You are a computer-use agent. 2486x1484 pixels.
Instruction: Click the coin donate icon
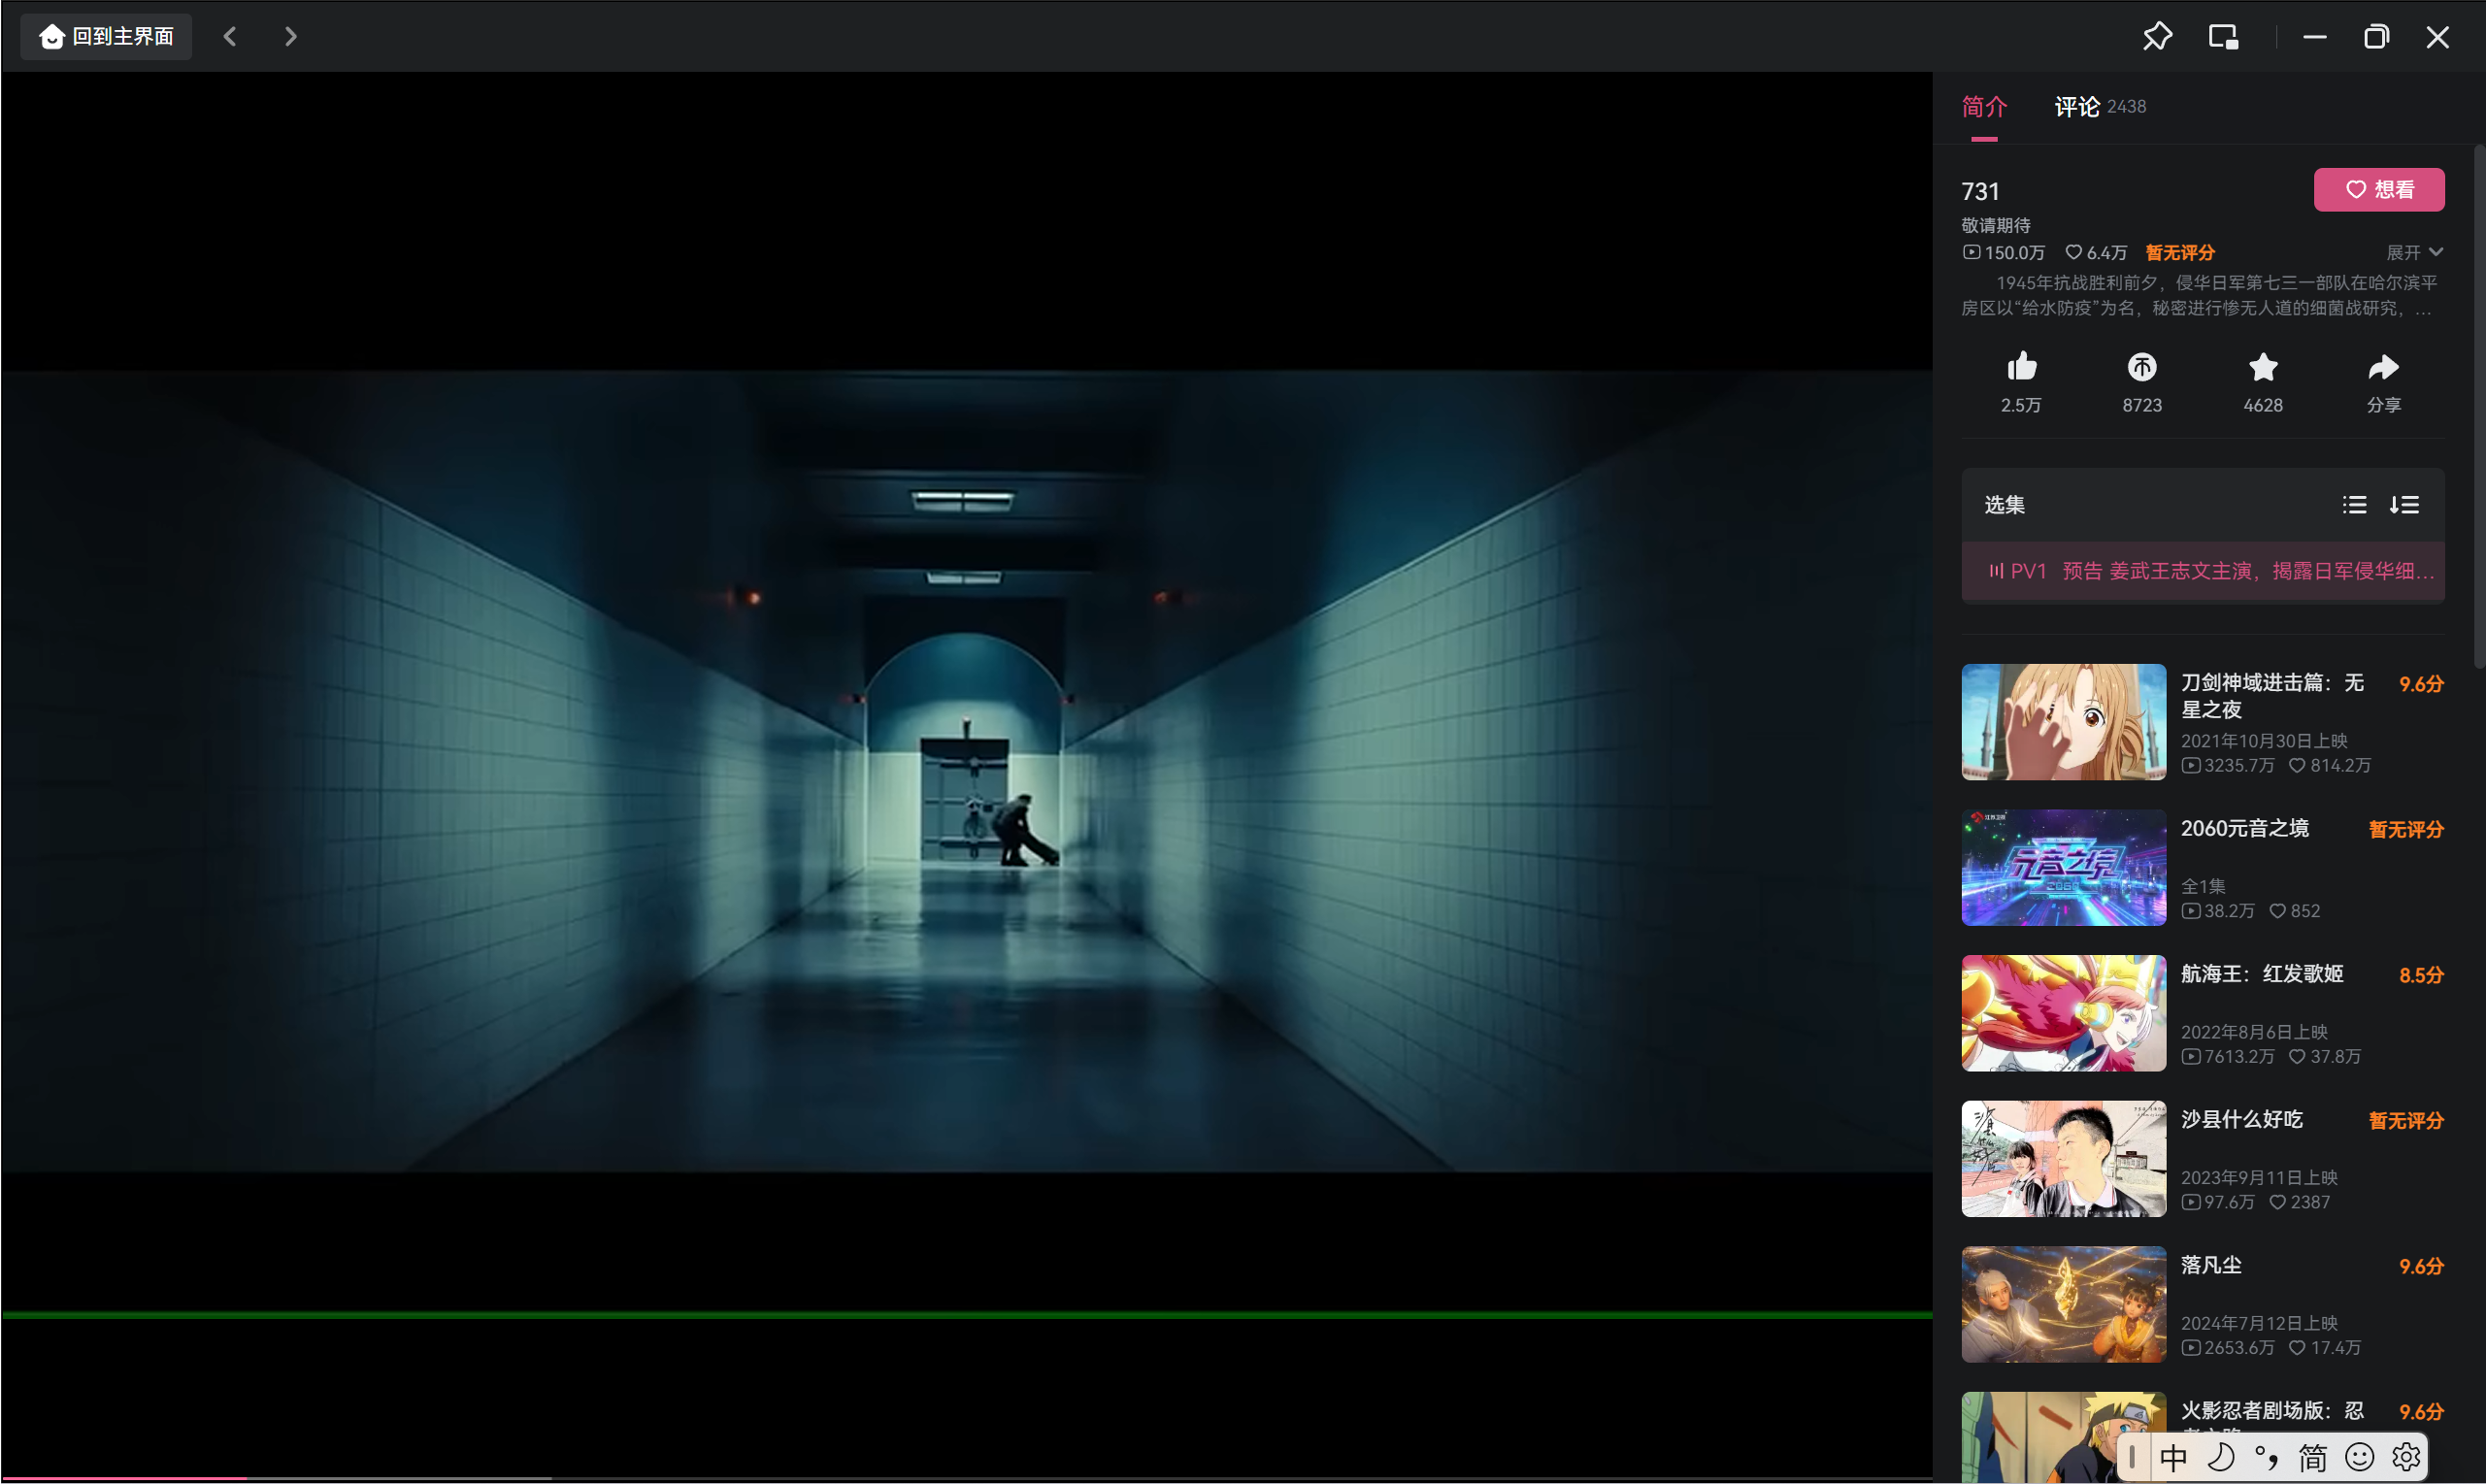point(2141,367)
